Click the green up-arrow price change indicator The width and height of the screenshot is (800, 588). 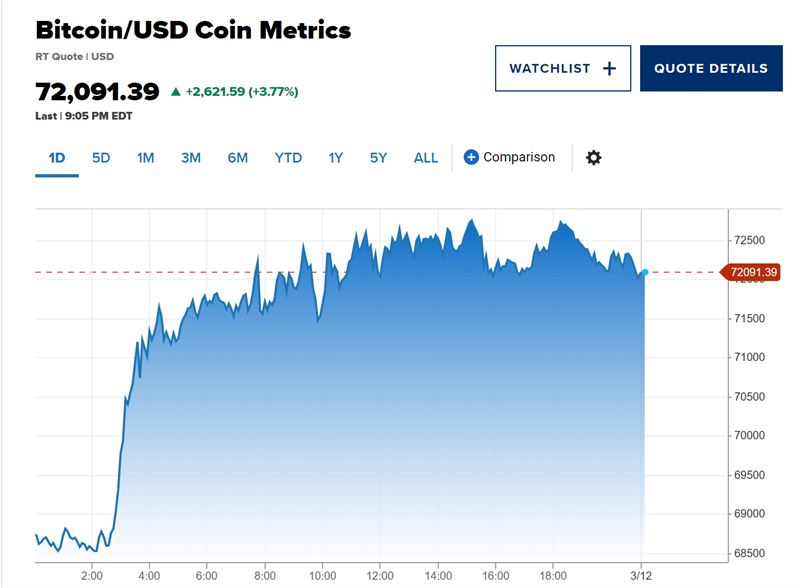[176, 92]
